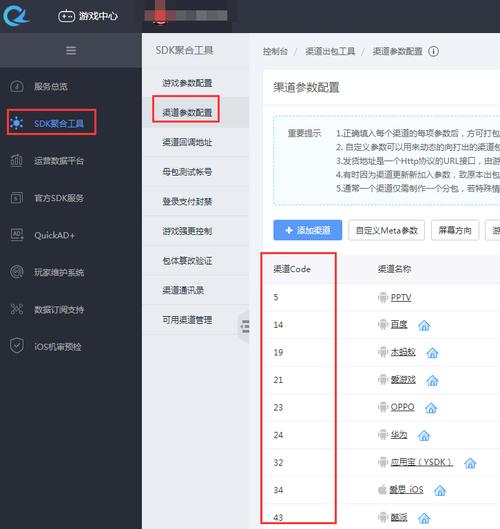Open the 酷派 channel link

tap(399, 517)
